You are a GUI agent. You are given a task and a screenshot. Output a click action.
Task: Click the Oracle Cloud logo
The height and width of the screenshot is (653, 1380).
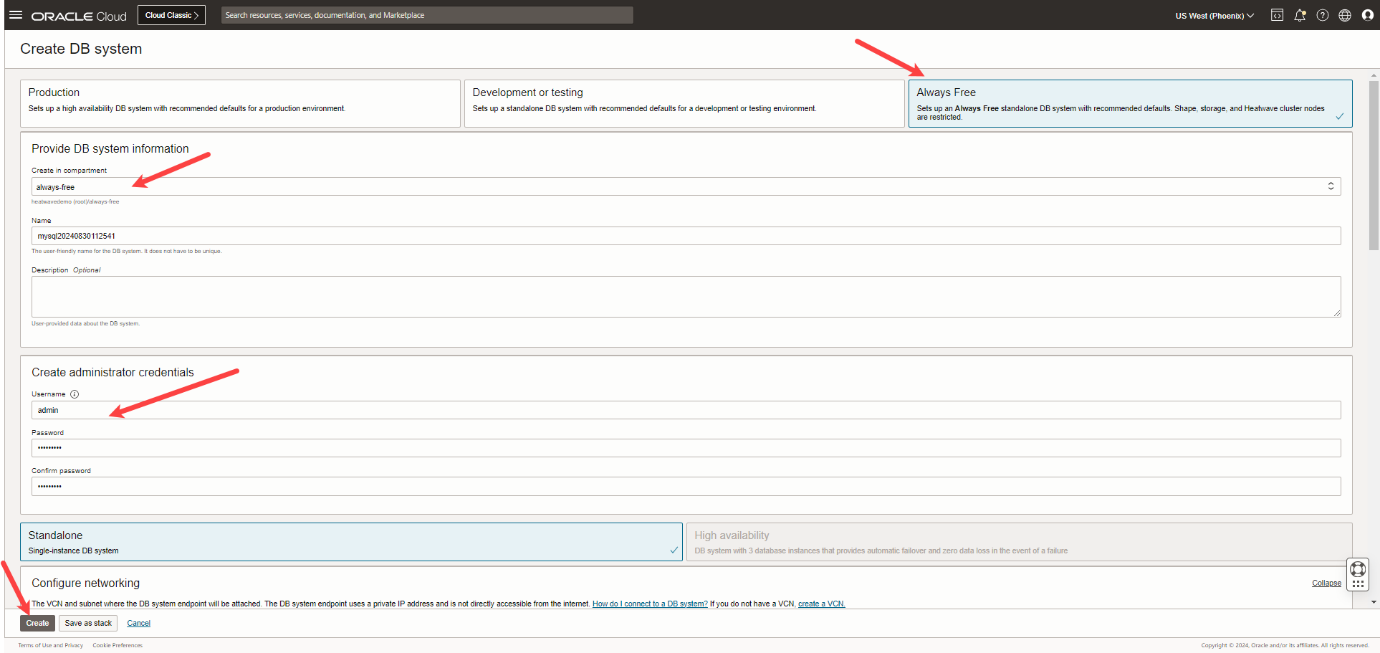click(80, 16)
